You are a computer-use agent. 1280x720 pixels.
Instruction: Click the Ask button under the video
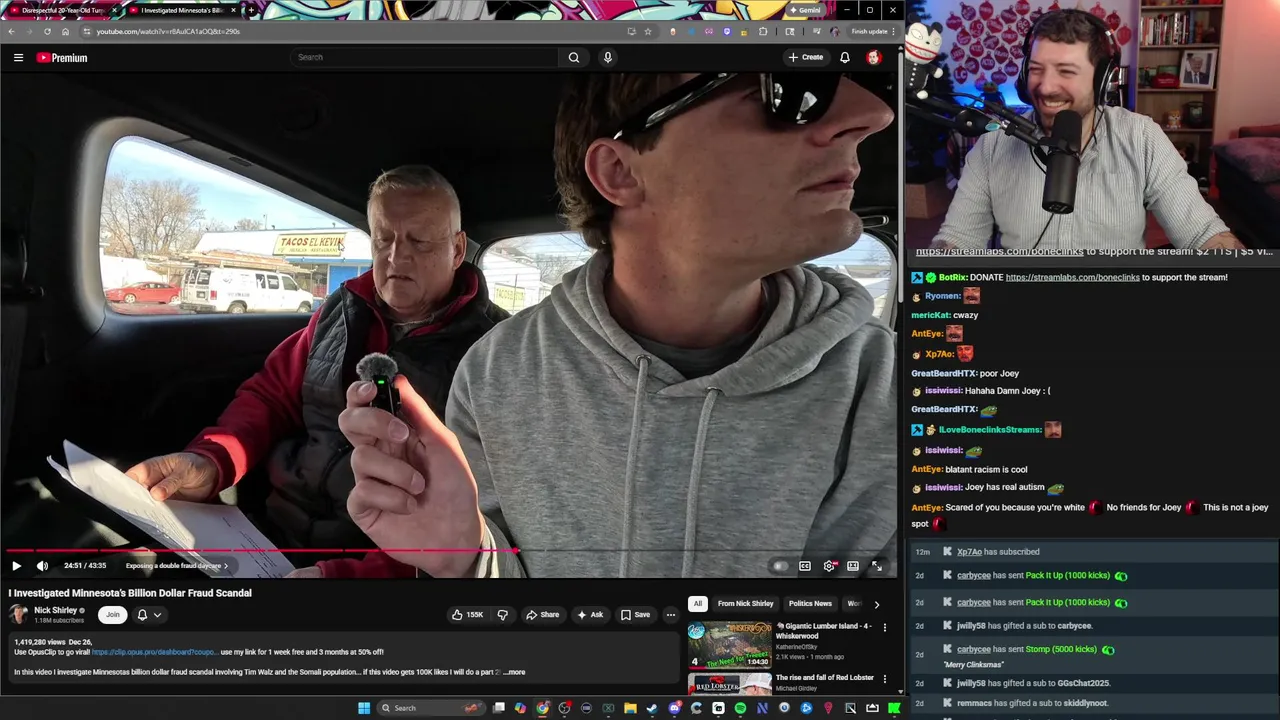tap(590, 615)
